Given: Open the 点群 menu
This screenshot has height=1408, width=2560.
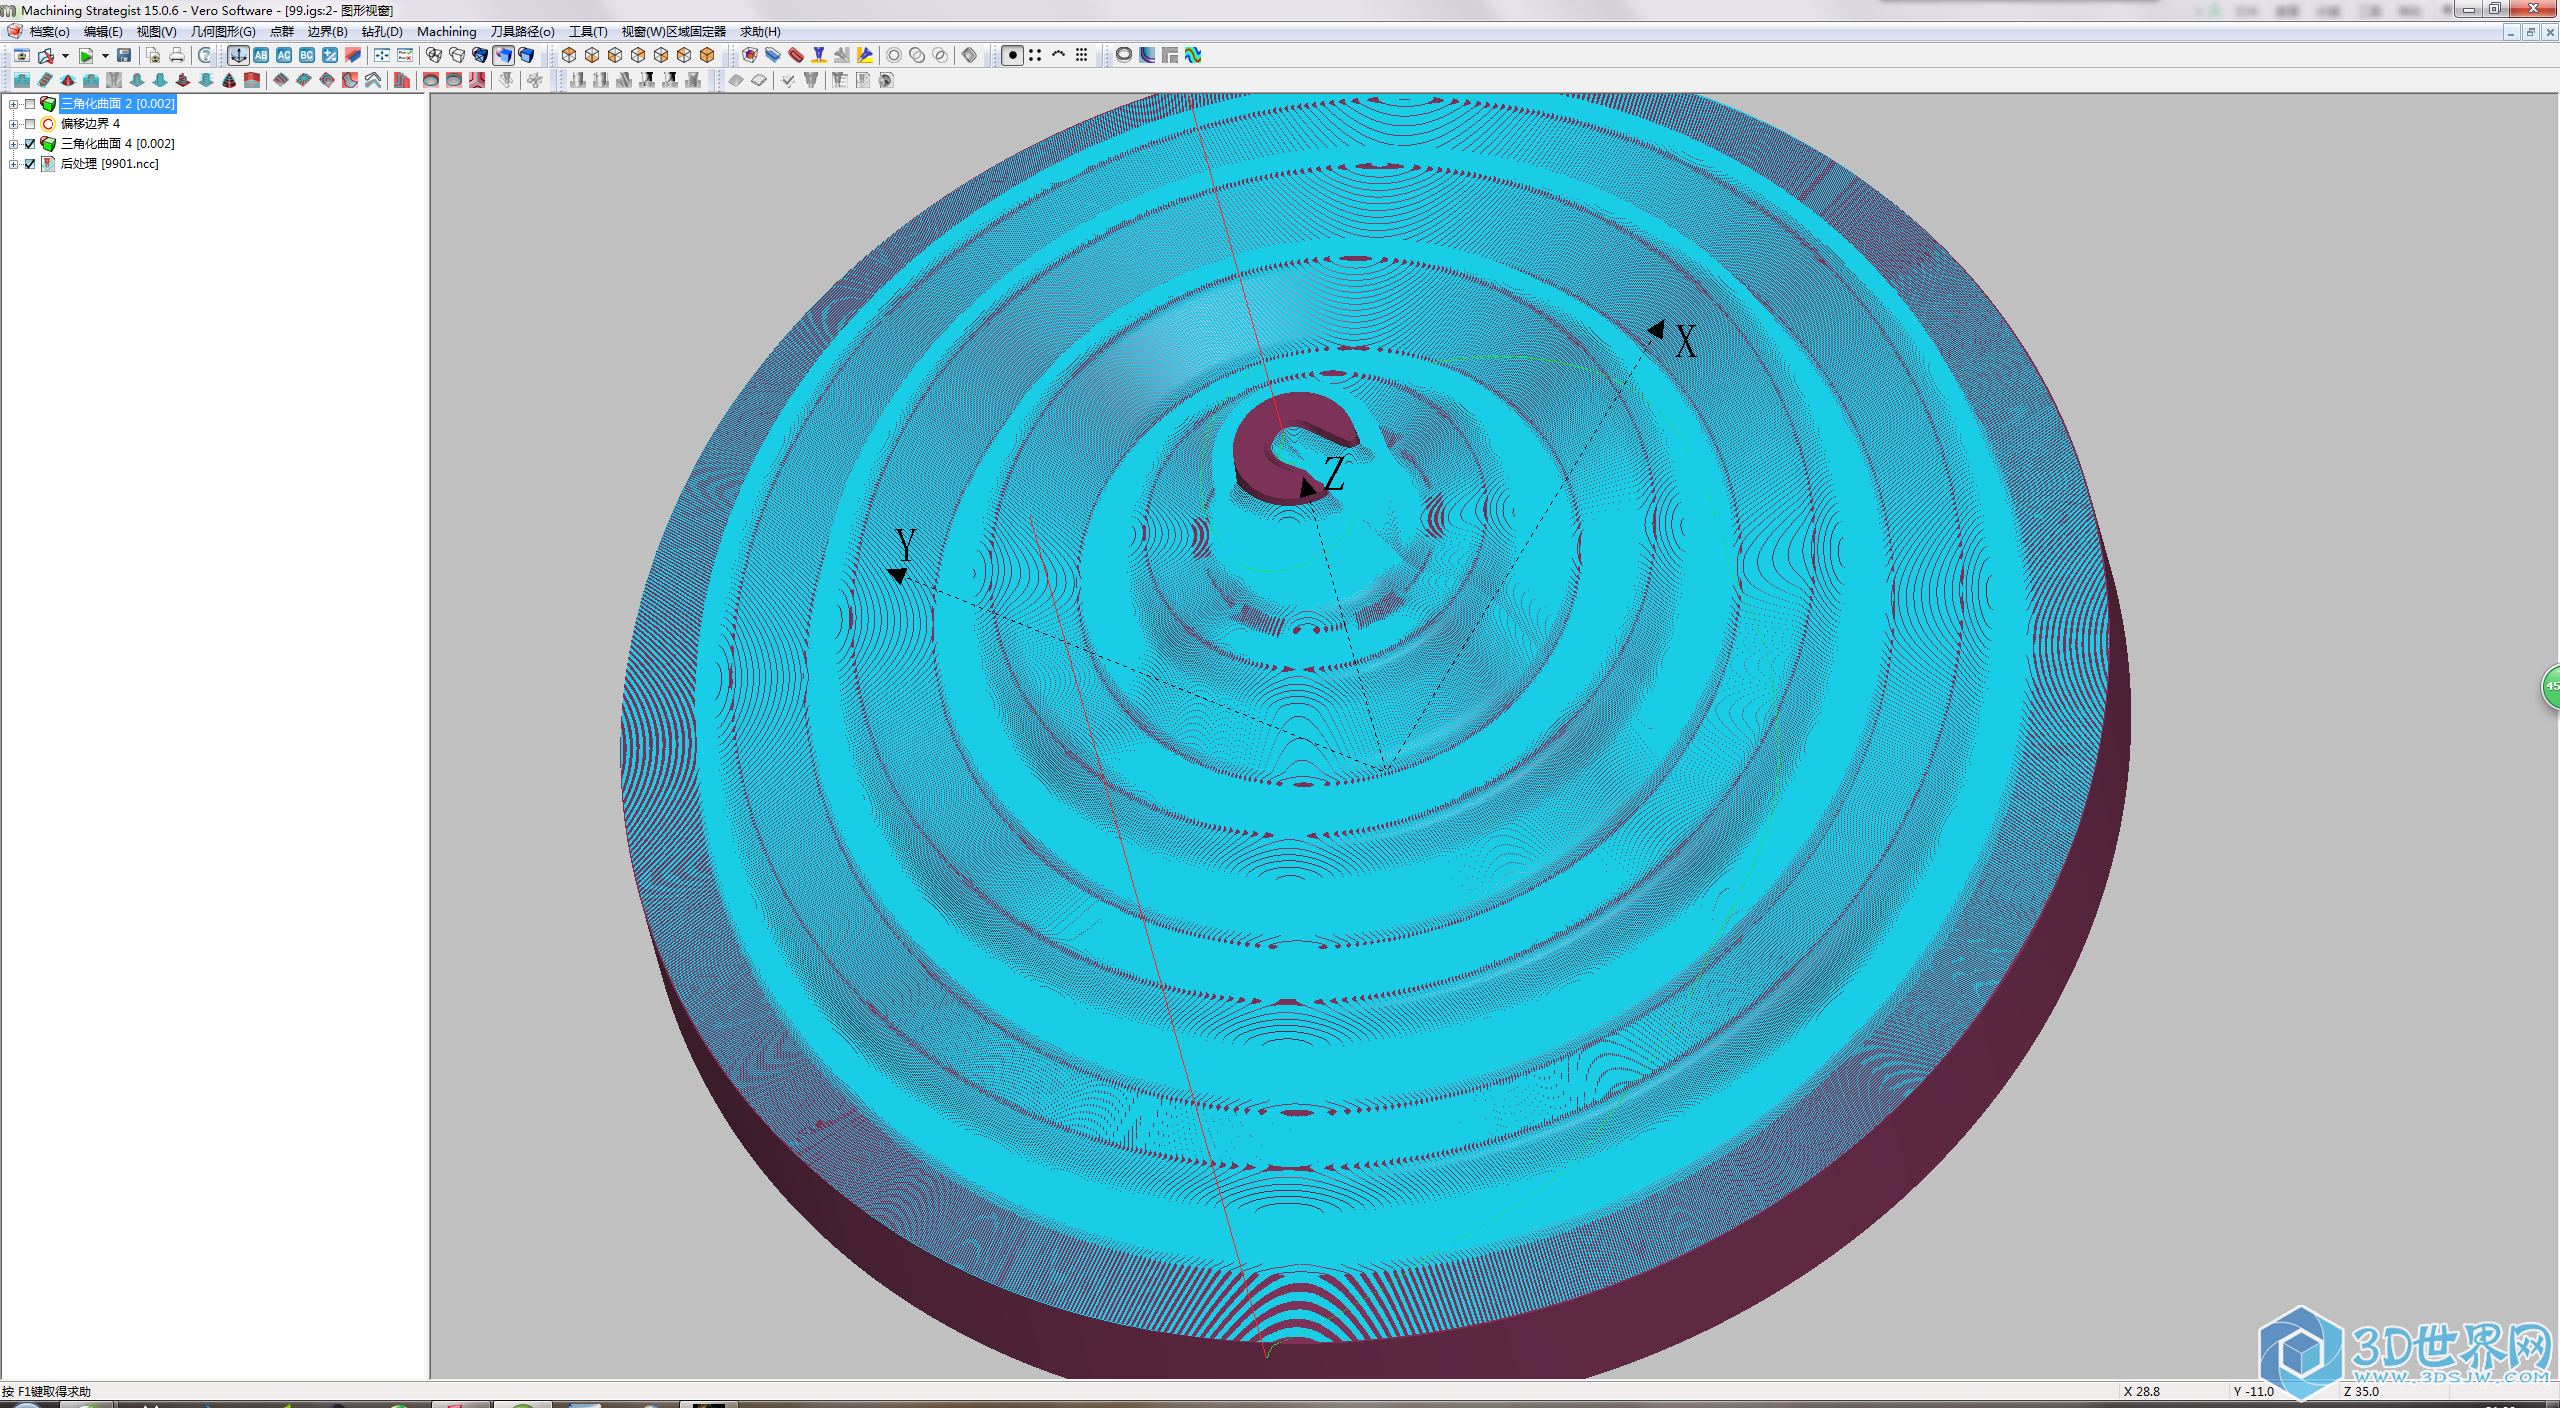Looking at the screenshot, I should (x=282, y=32).
